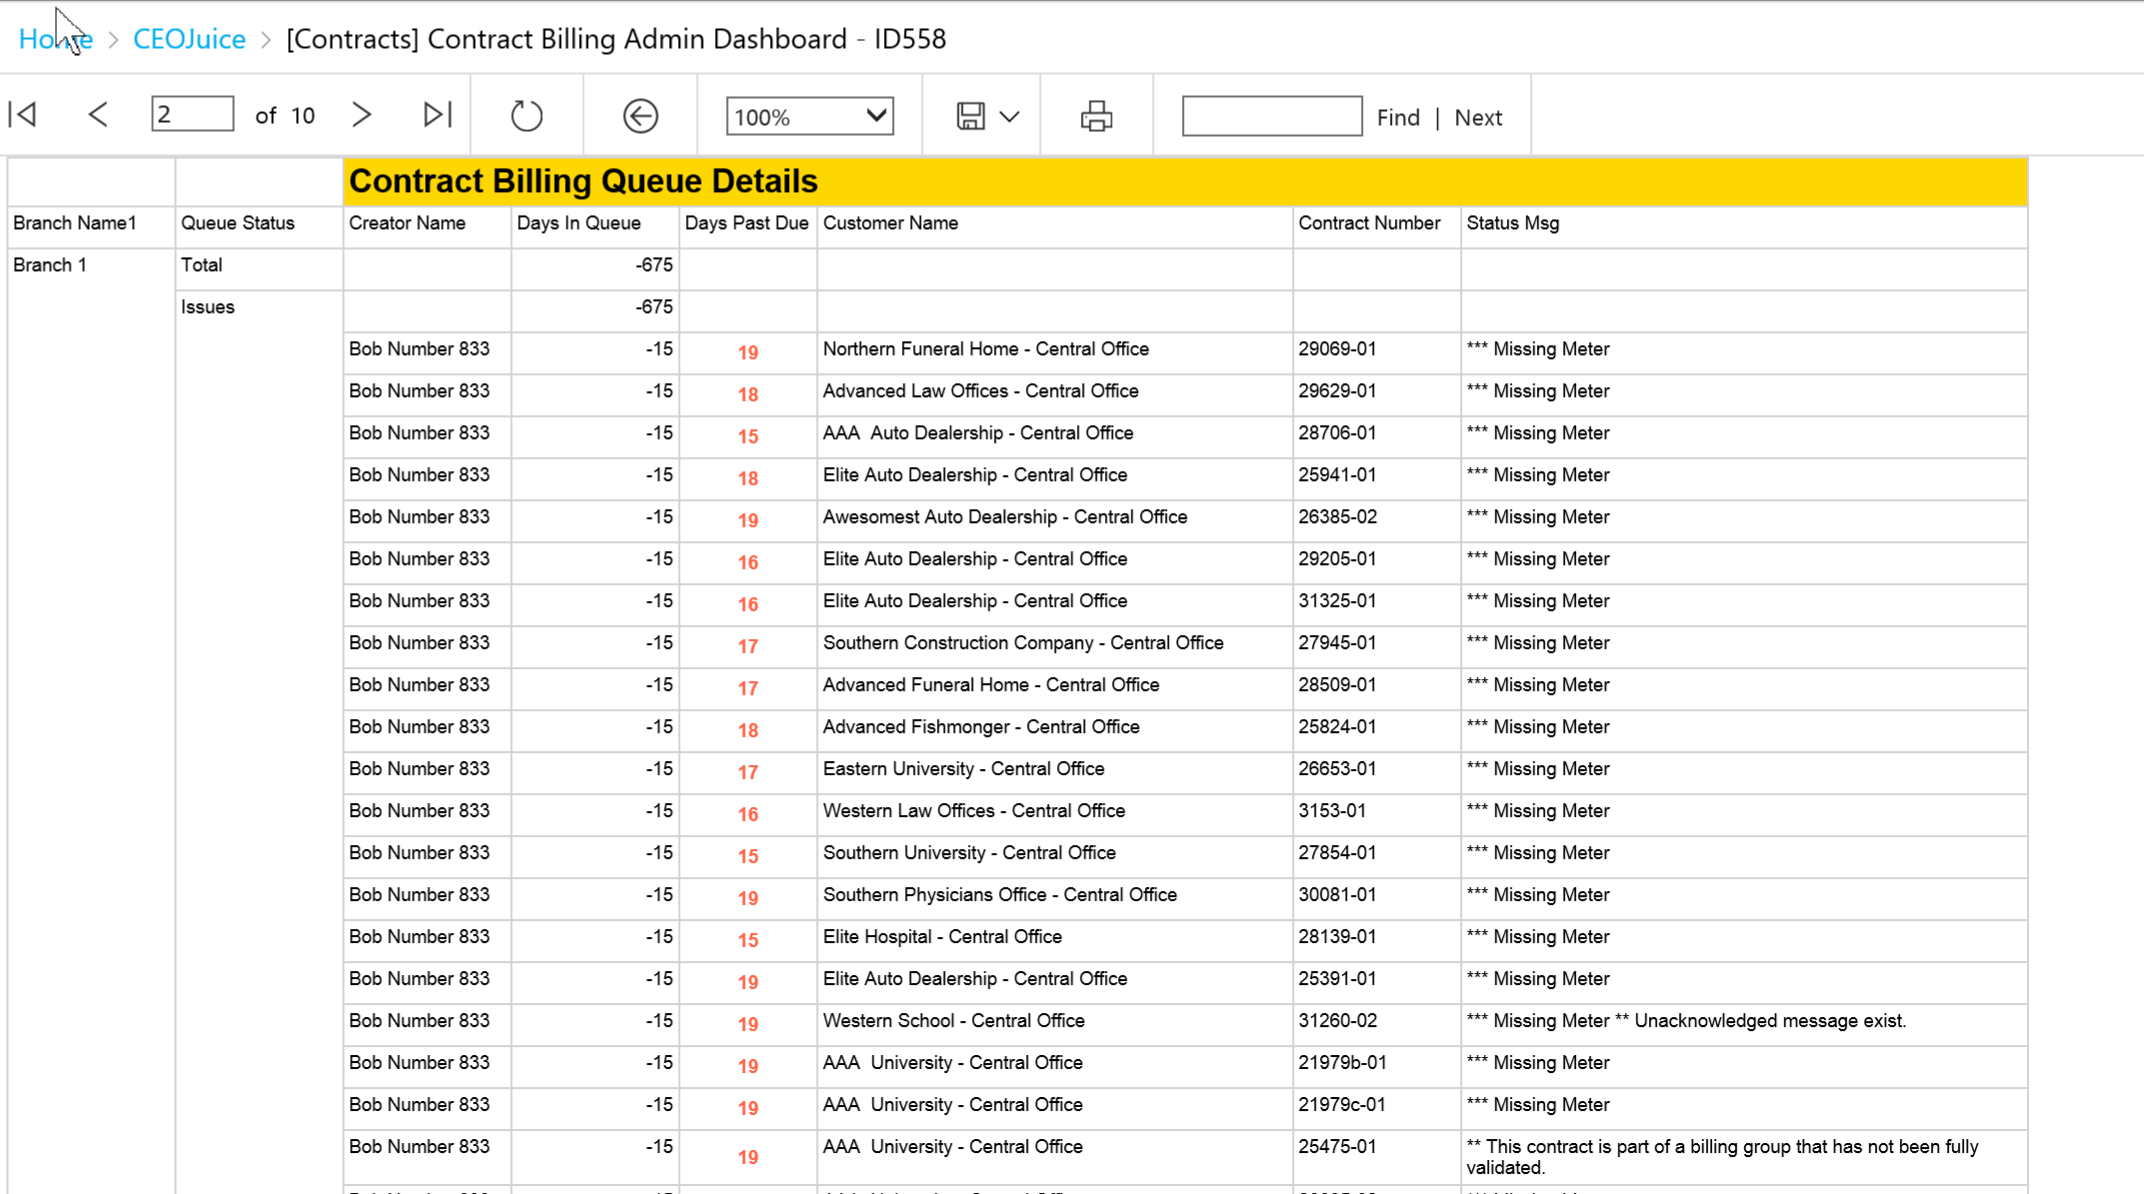The height and width of the screenshot is (1194, 2144).
Task: Open the 100% zoom dropdown
Action: 809,116
